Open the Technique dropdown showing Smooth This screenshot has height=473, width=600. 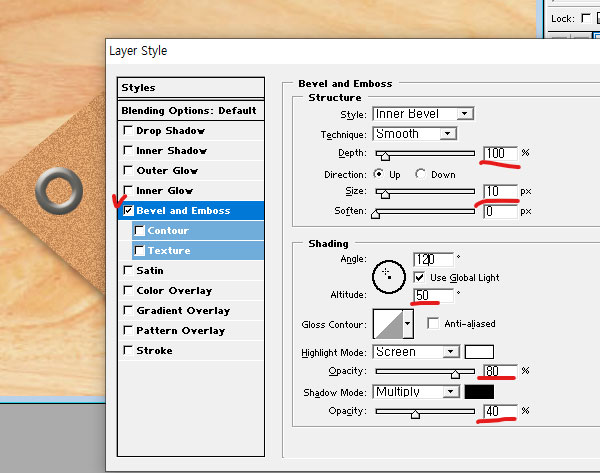[x=414, y=134]
